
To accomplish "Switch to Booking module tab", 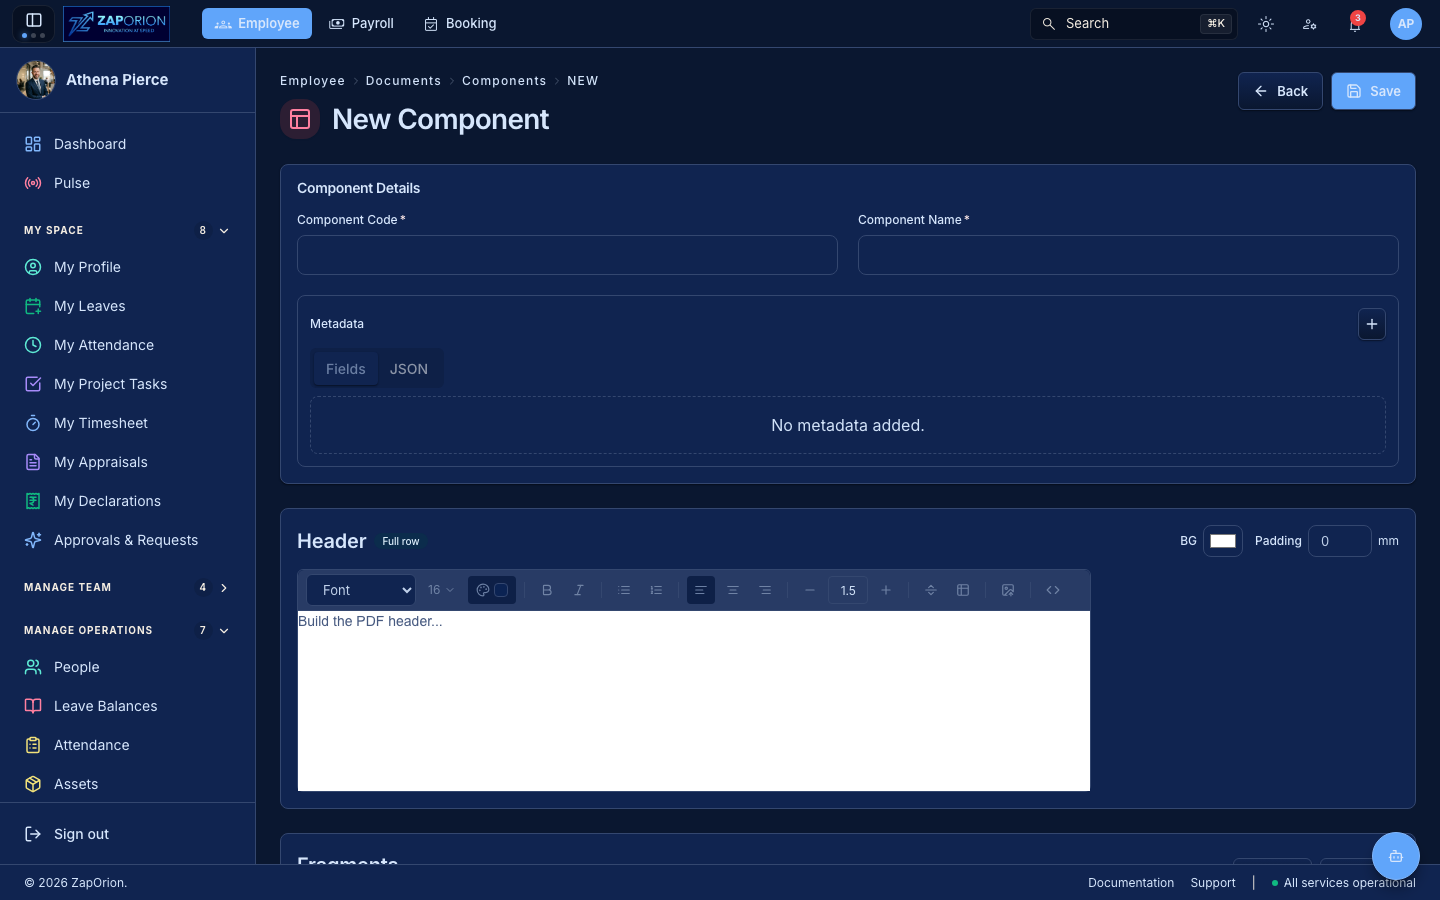I will [x=460, y=23].
